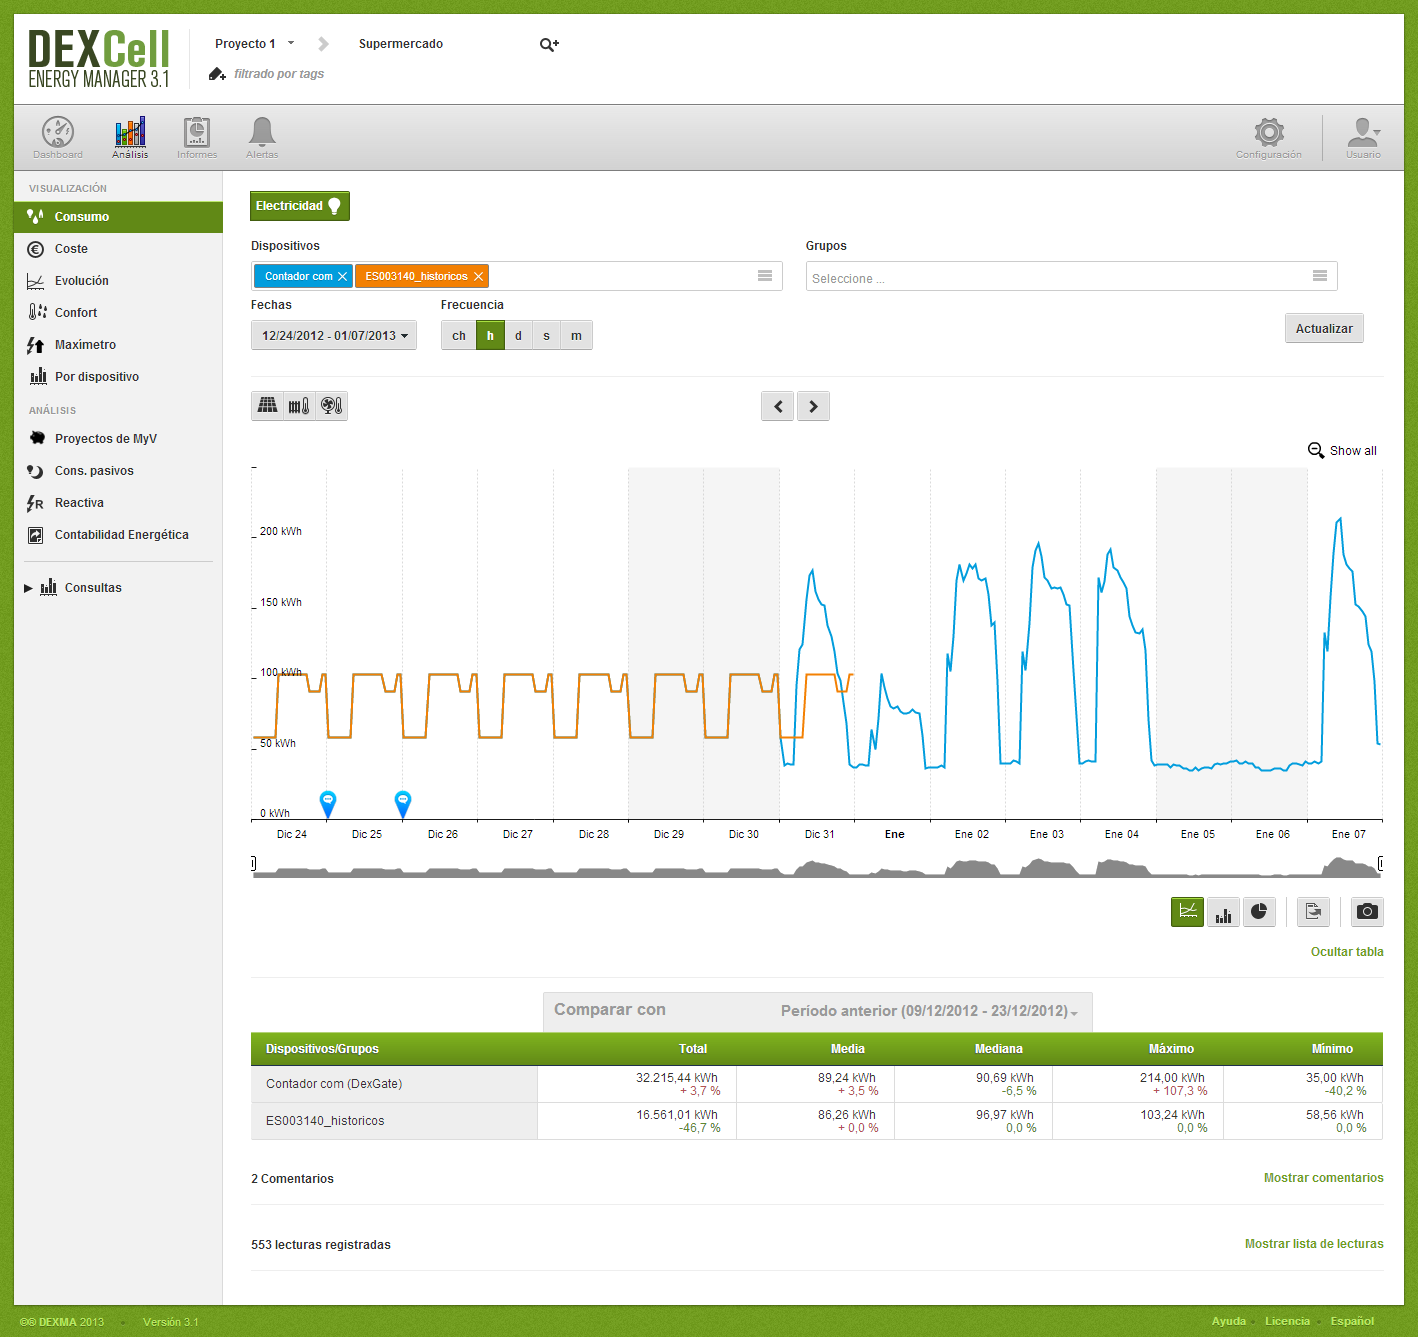This screenshot has height=1337, width=1418.
Task: Open the Comparar con period dropdown
Action: [x=929, y=1011]
